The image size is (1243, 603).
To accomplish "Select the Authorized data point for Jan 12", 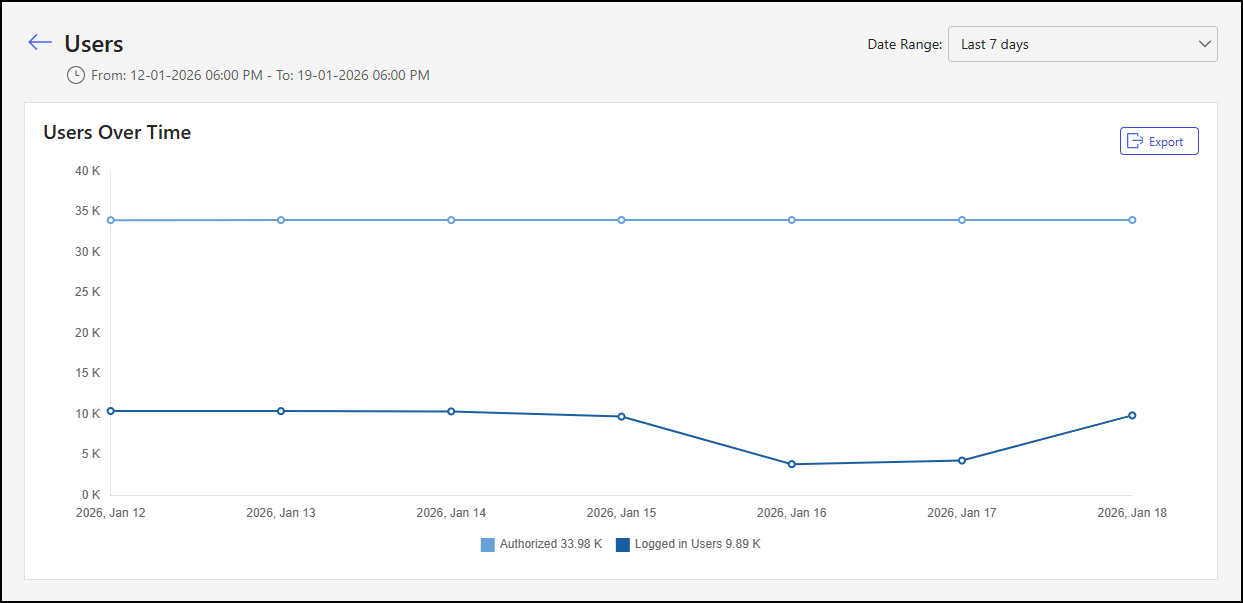I will (111, 220).
